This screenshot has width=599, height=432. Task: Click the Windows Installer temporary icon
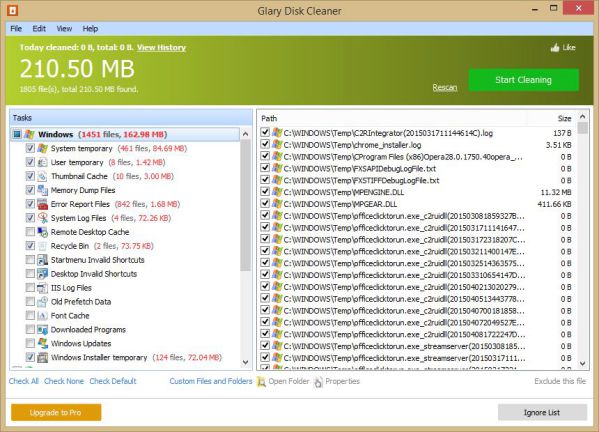point(42,357)
